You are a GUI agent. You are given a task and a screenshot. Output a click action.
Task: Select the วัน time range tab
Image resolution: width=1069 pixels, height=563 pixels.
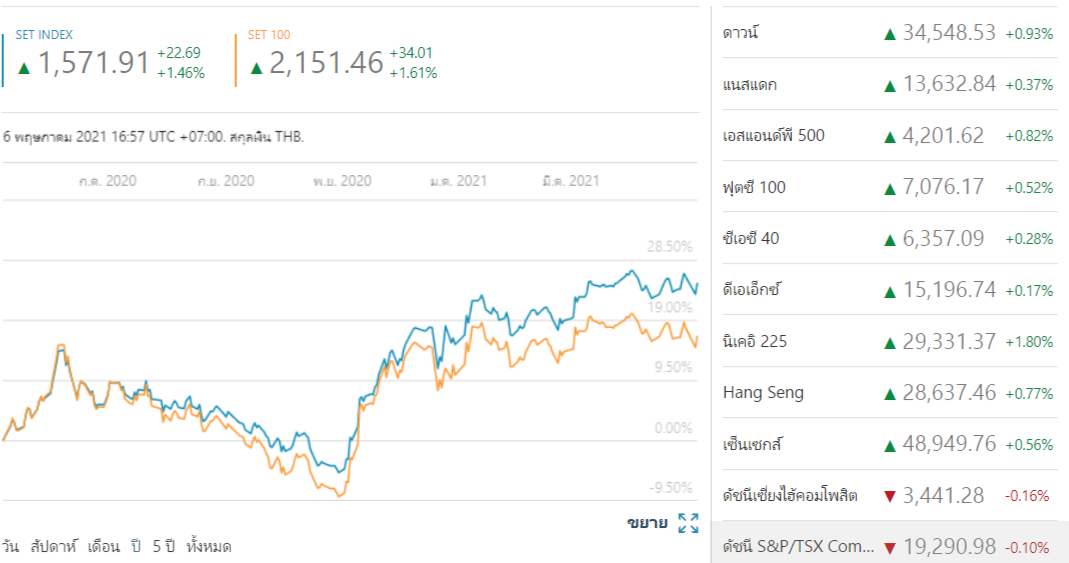tap(11, 546)
